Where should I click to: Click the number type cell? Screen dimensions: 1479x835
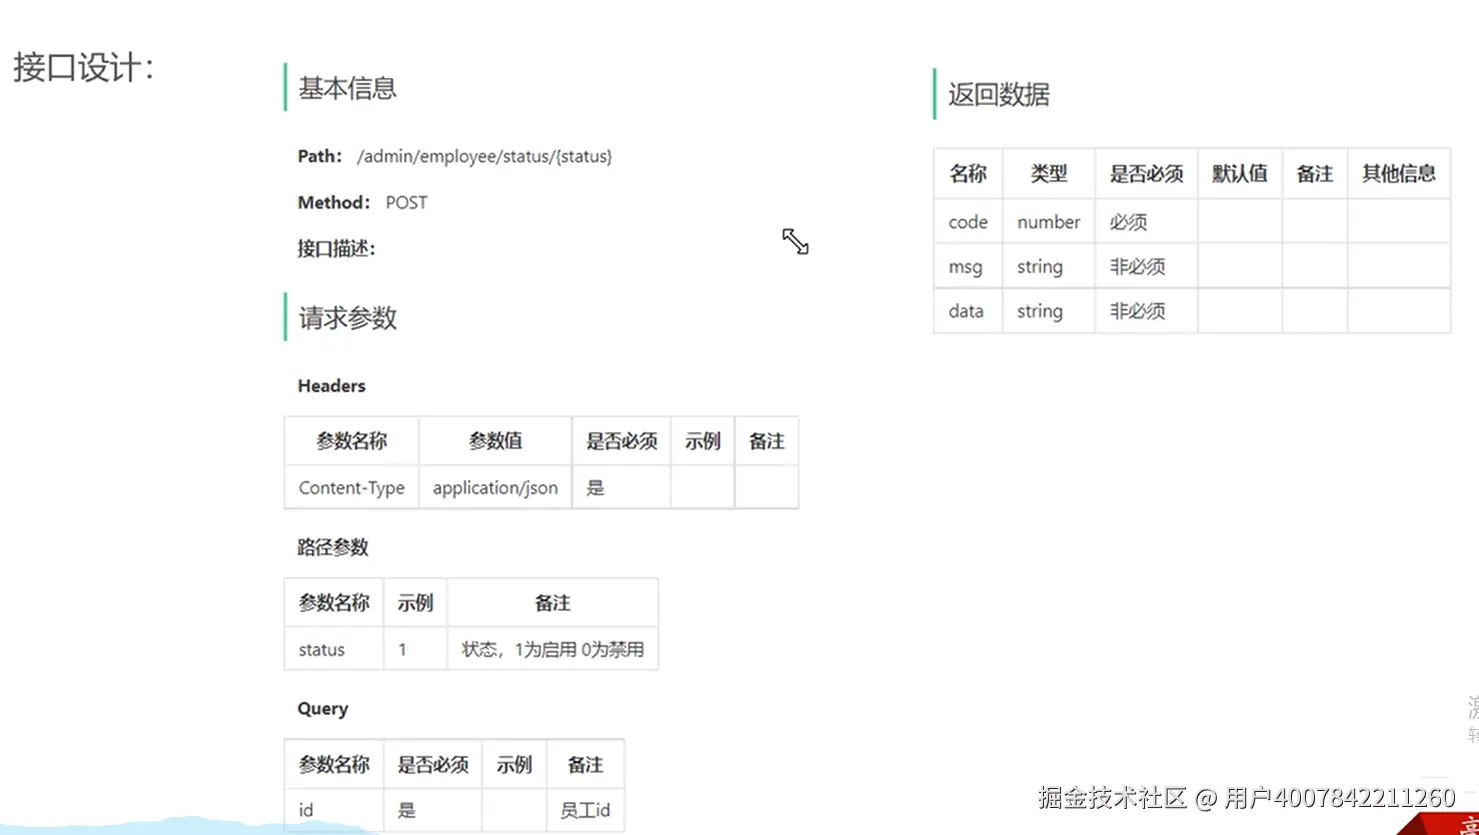click(1048, 222)
